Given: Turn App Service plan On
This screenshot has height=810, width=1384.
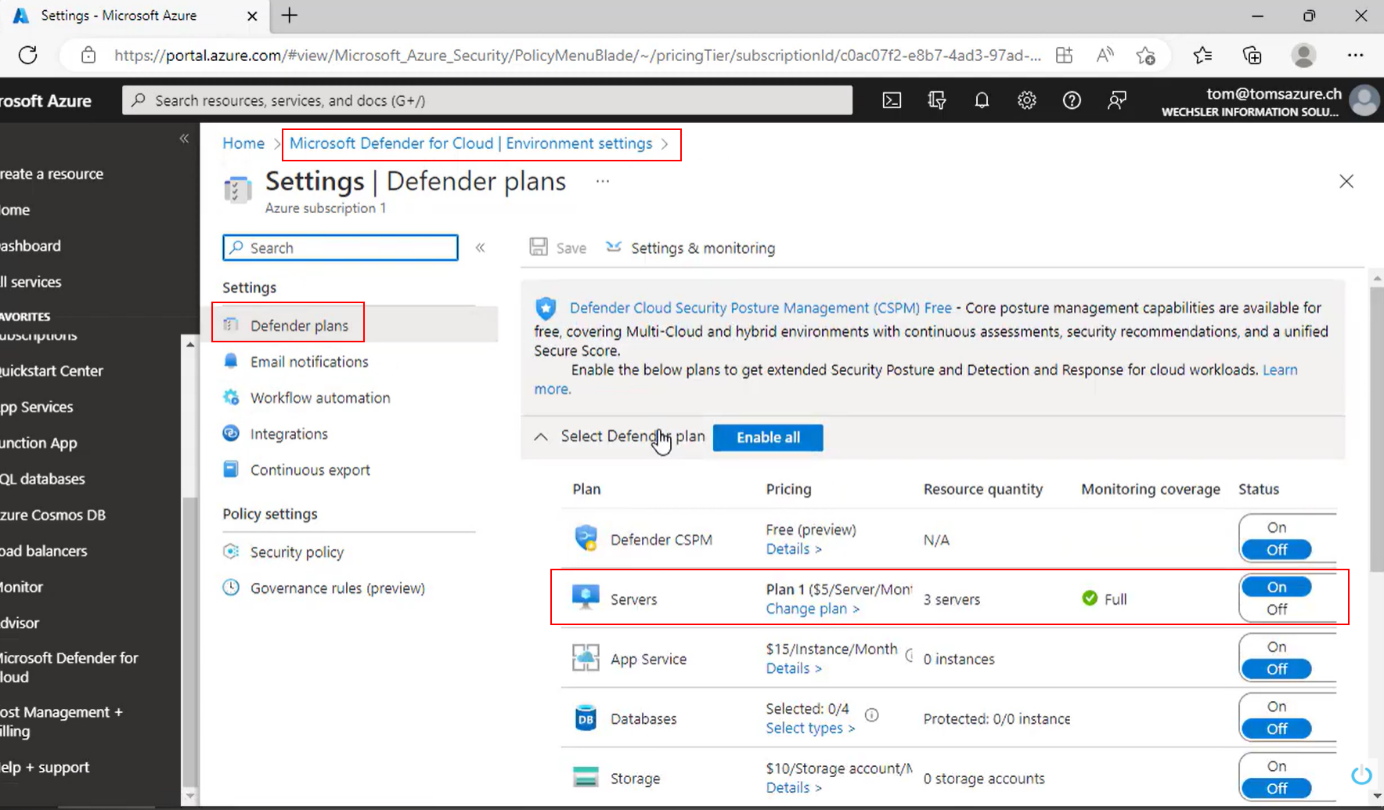Looking at the screenshot, I should click(1277, 647).
